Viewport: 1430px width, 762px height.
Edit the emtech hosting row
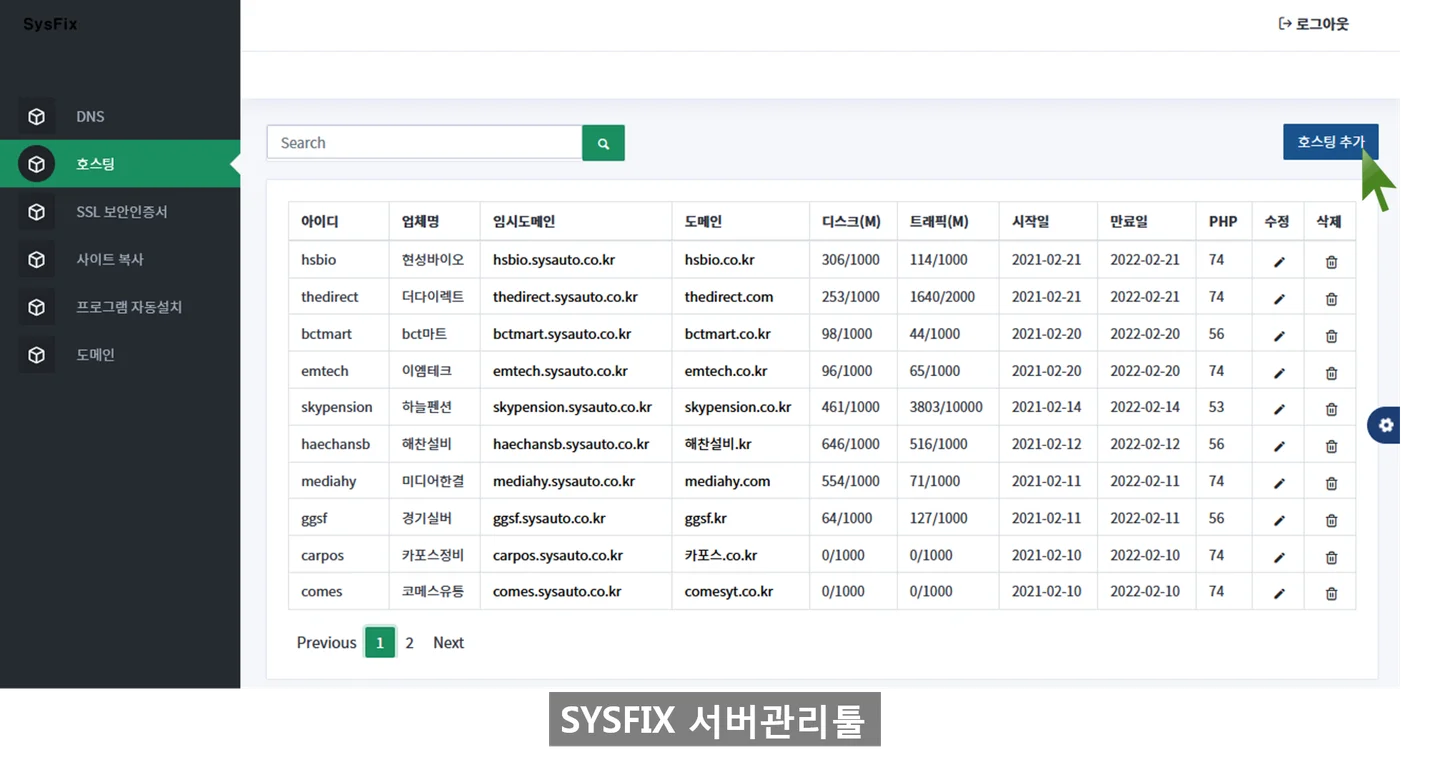[1279, 373]
